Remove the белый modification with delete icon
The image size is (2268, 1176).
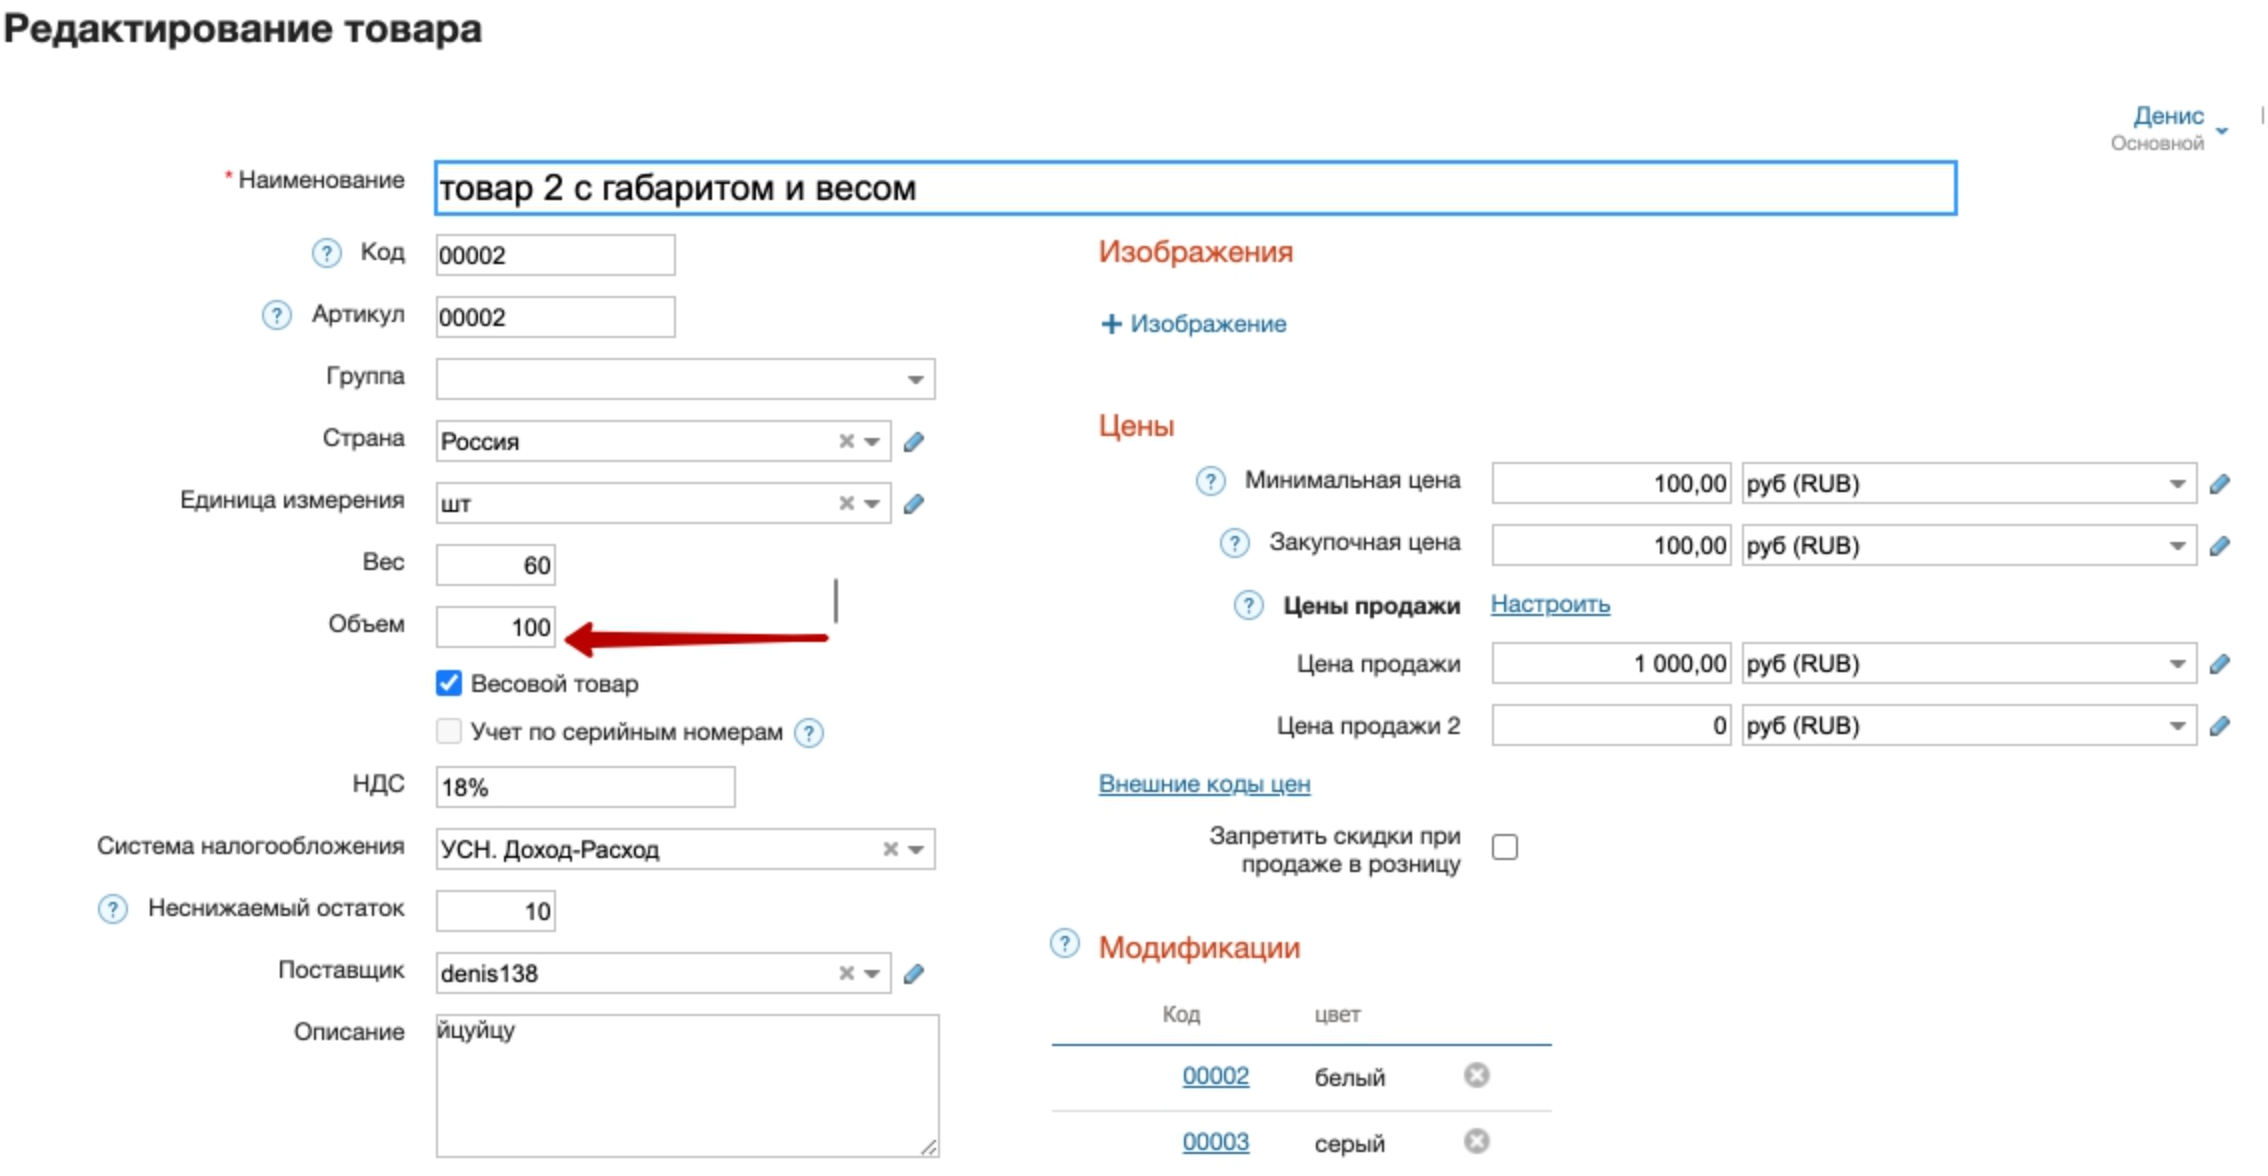(1476, 1075)
